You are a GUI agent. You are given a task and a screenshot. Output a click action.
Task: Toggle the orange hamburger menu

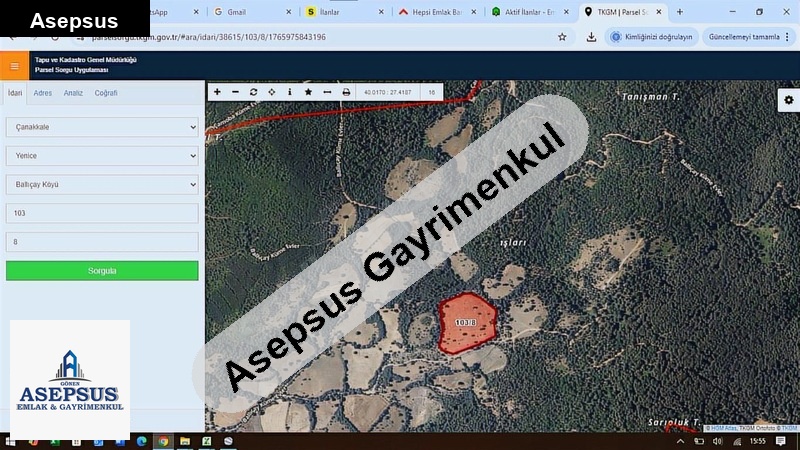tap(14, 66)
